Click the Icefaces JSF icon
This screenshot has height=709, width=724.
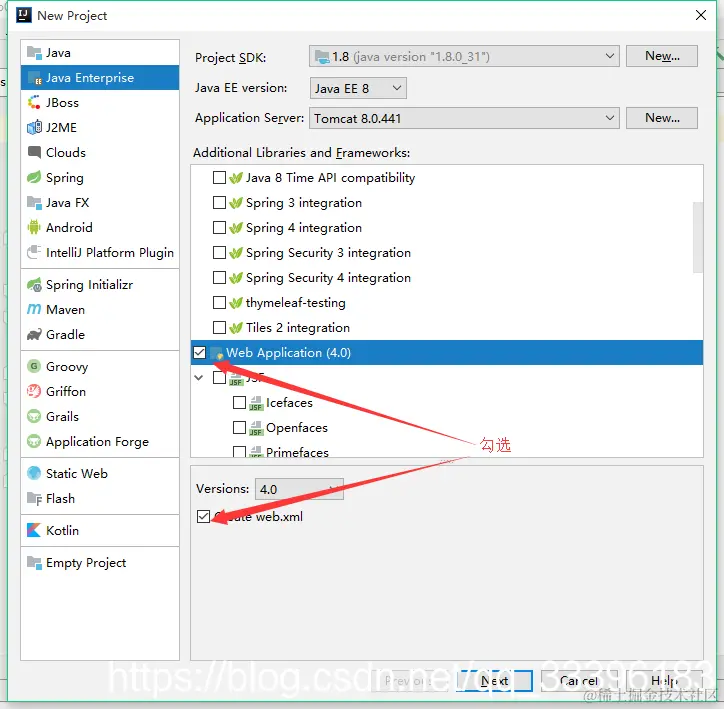pos(256,403)
